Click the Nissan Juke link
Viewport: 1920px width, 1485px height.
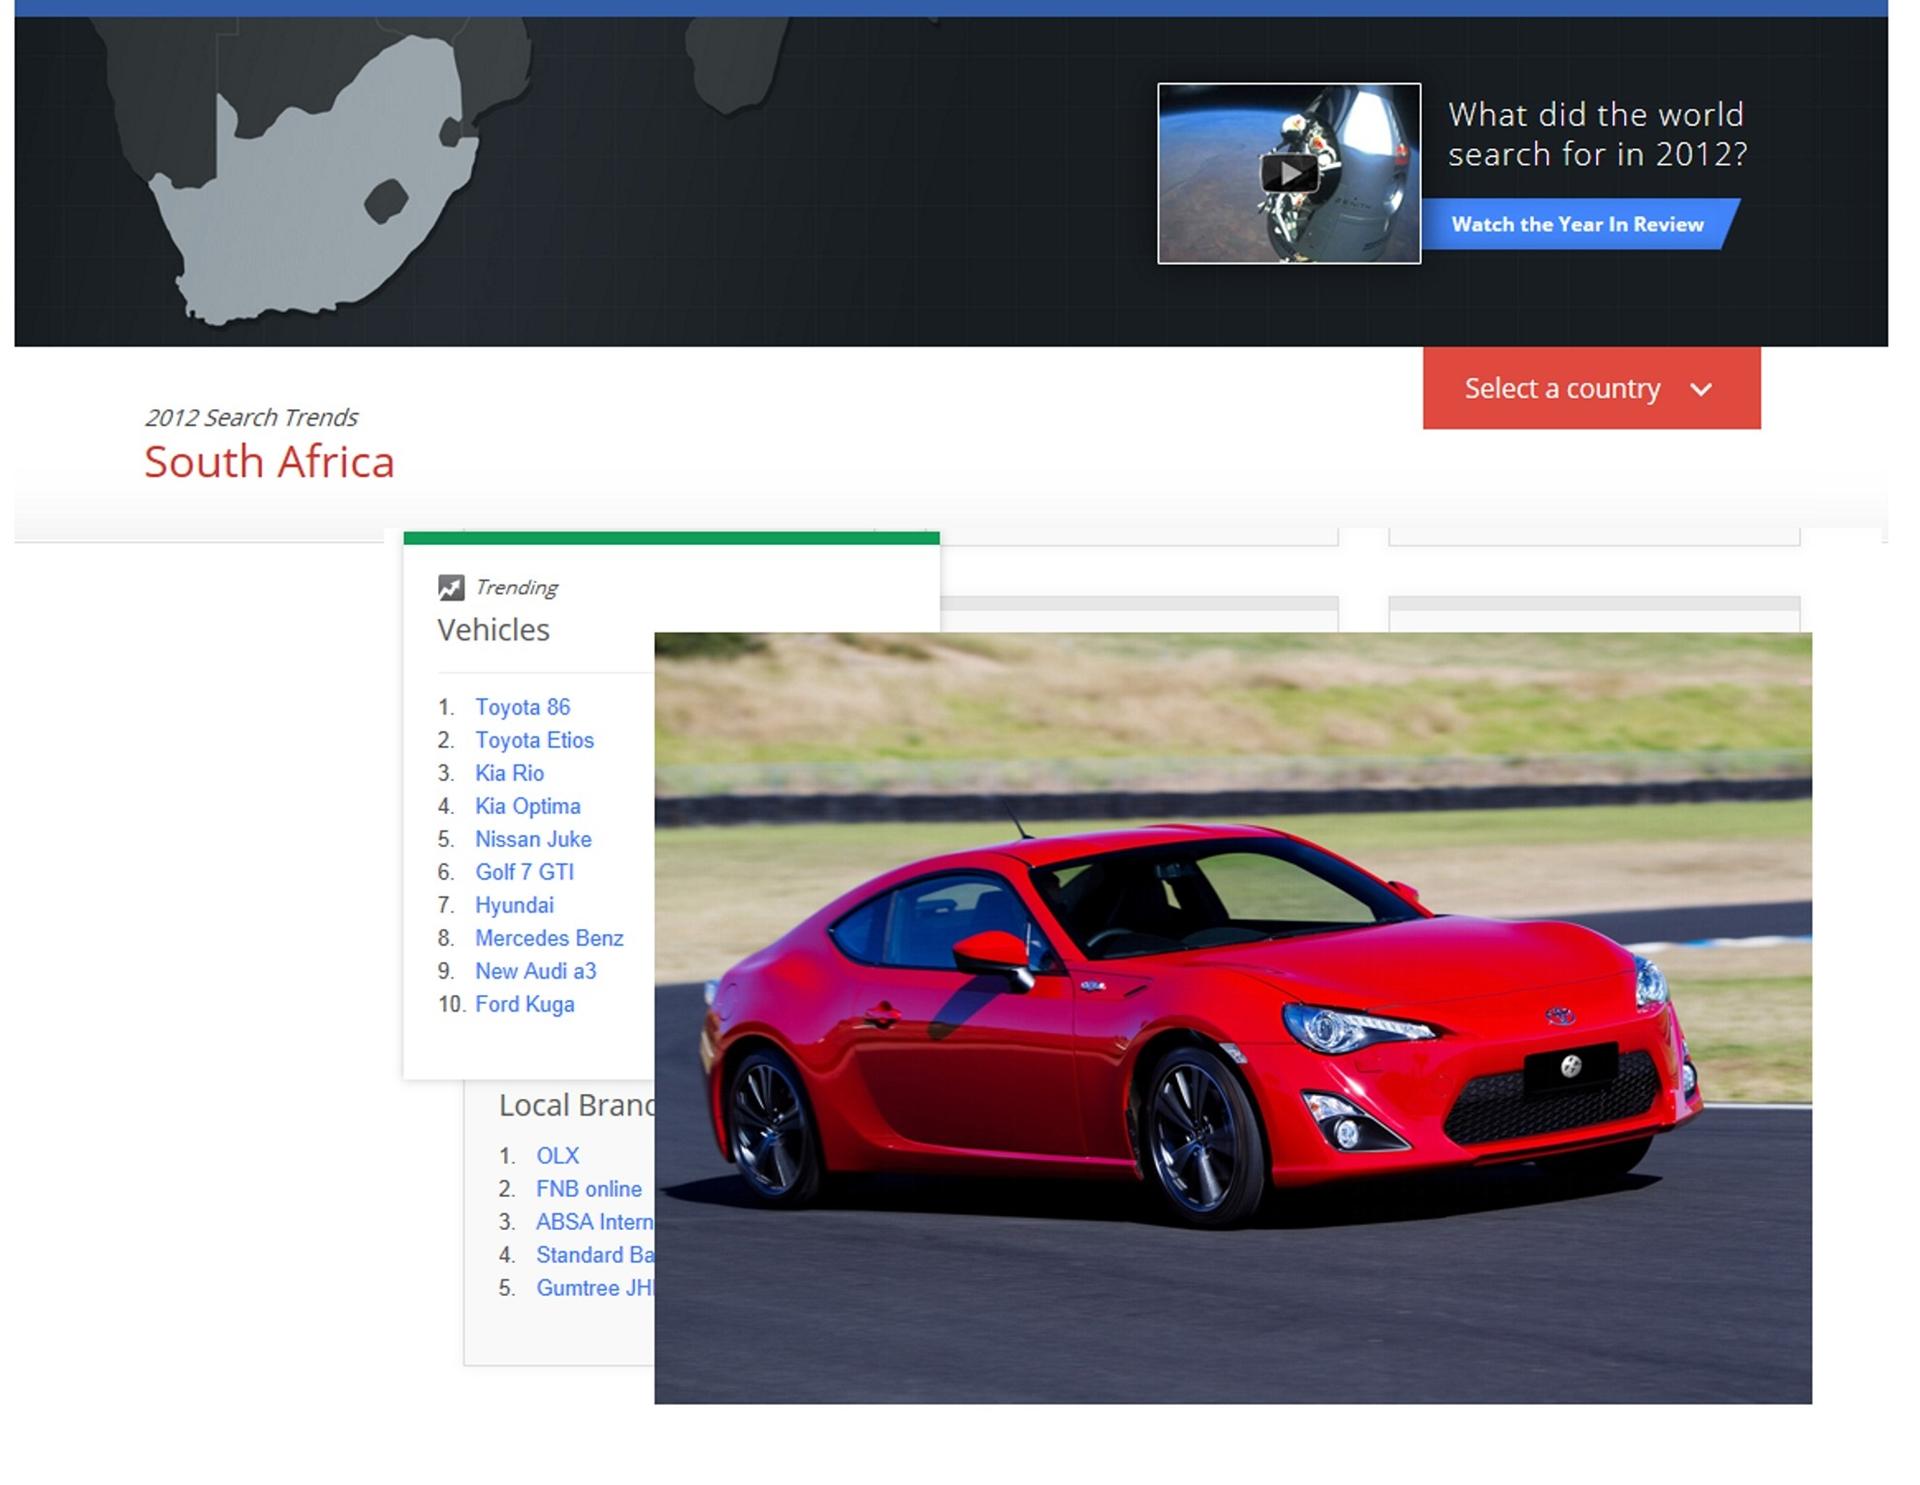point(533,839)
